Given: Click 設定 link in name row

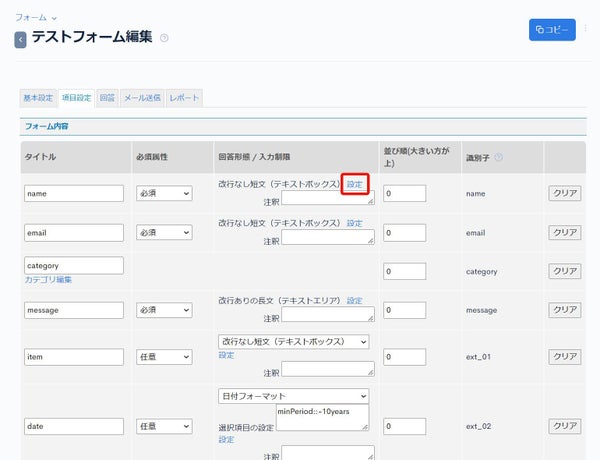Looking at the screenshot, I should pos(354,184).
